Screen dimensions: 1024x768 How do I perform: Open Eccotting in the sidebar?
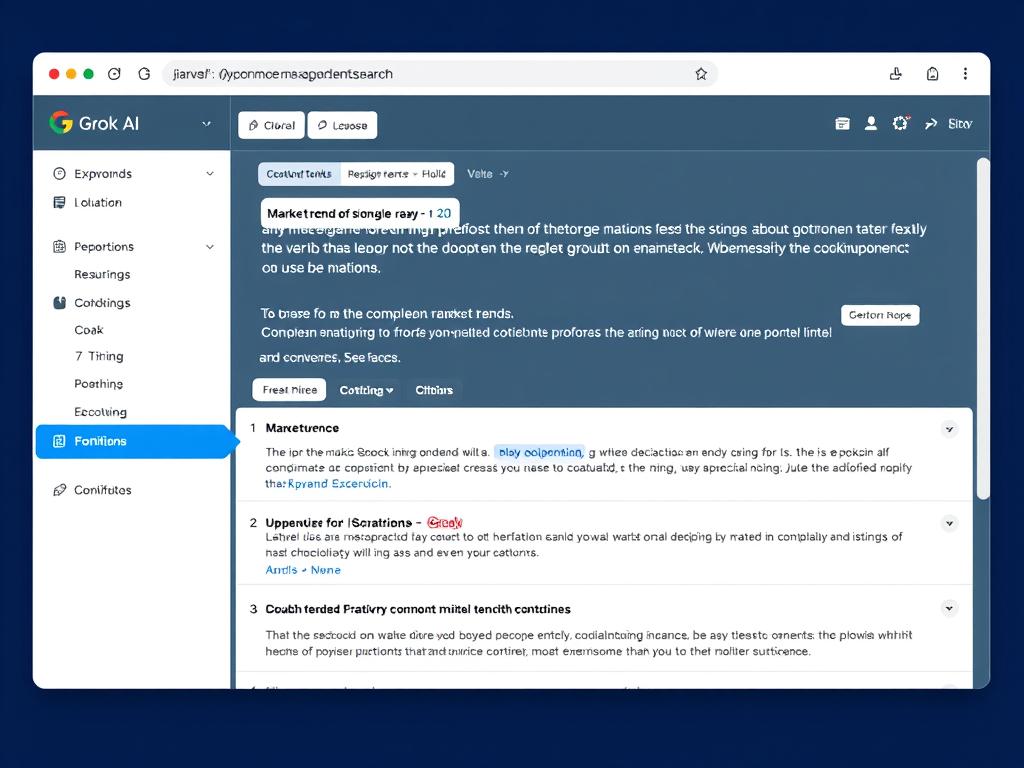[101, 412]
